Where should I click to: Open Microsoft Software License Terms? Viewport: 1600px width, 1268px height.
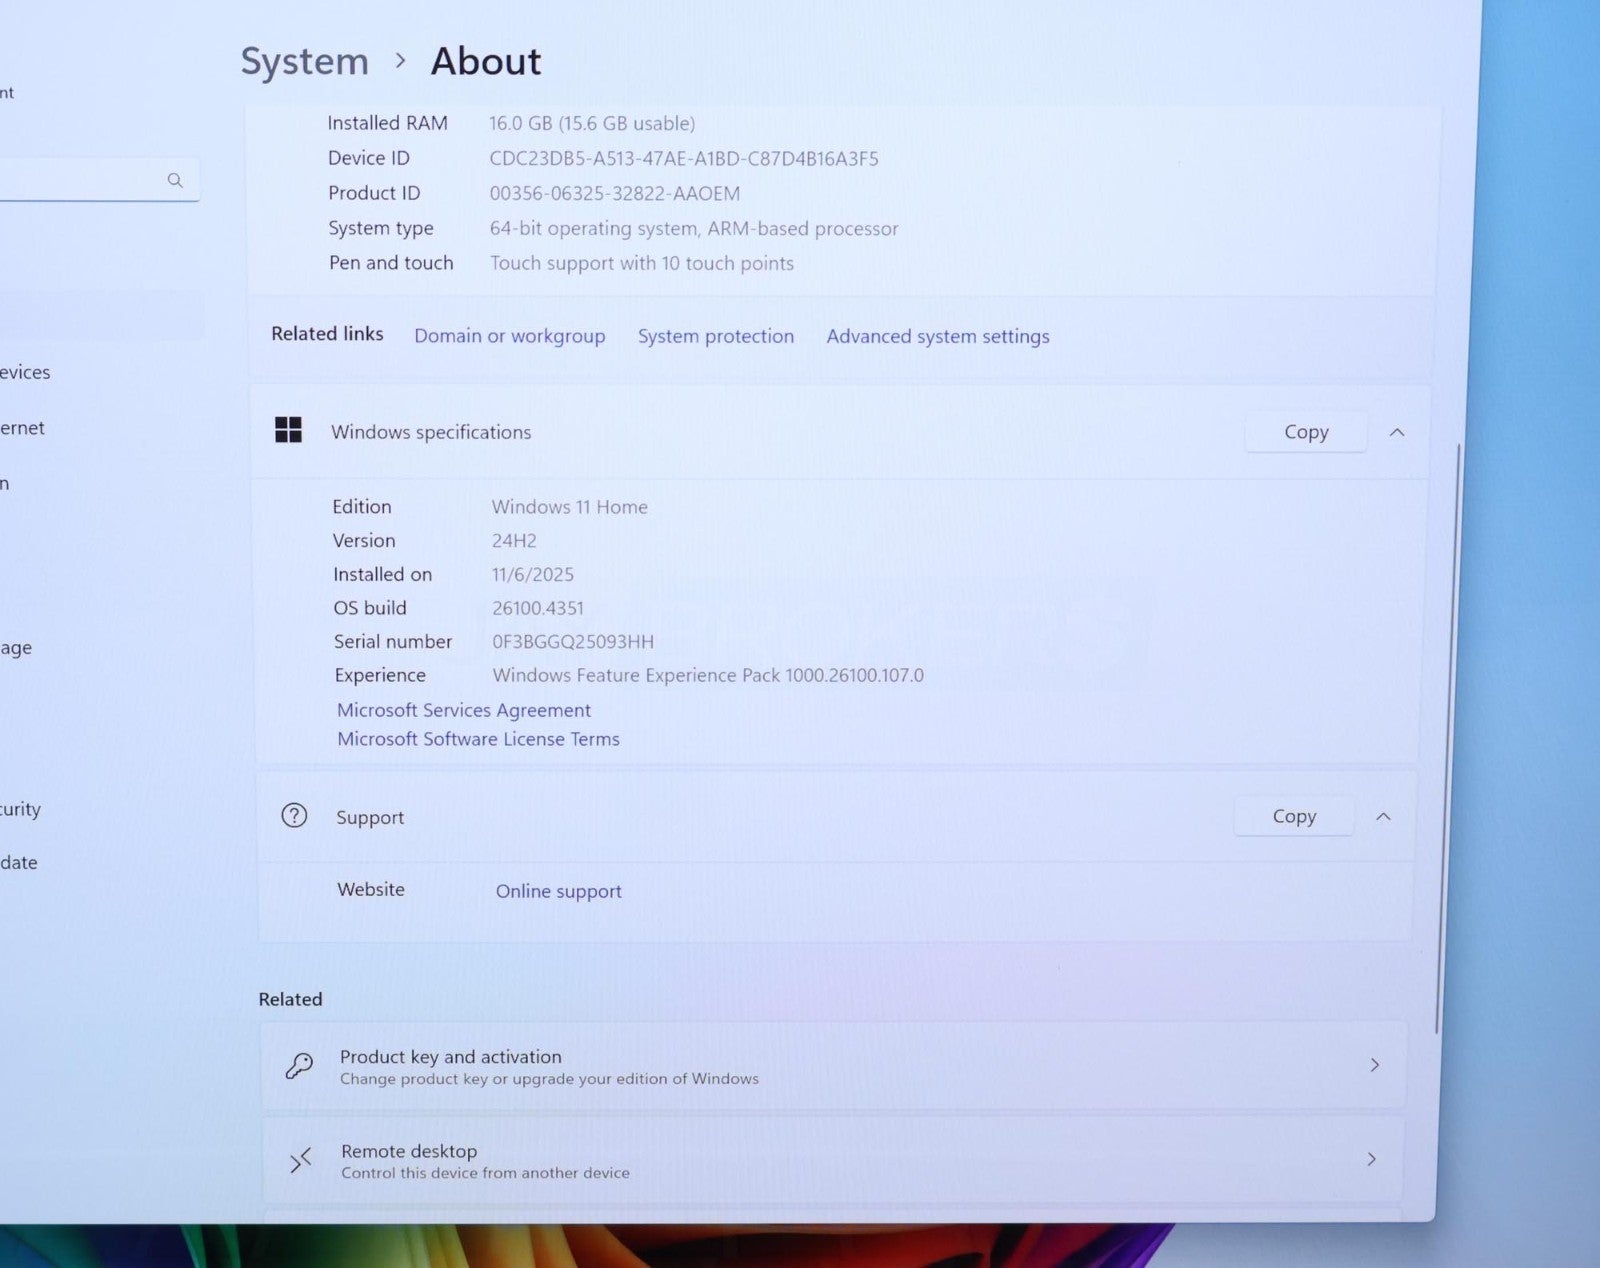pyautogui.click(x=478, y=739)
